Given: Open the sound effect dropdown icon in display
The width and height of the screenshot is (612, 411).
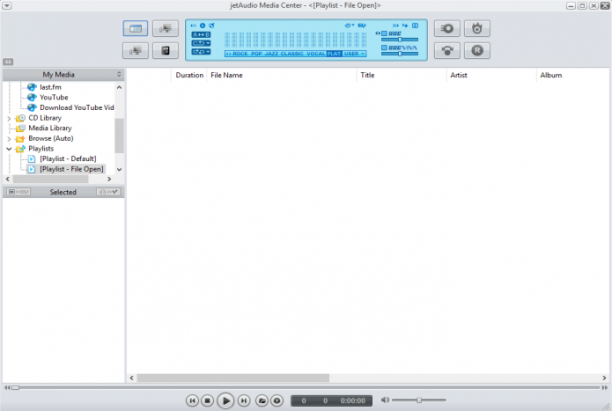Looking at the screenshot, I should 349,25.
